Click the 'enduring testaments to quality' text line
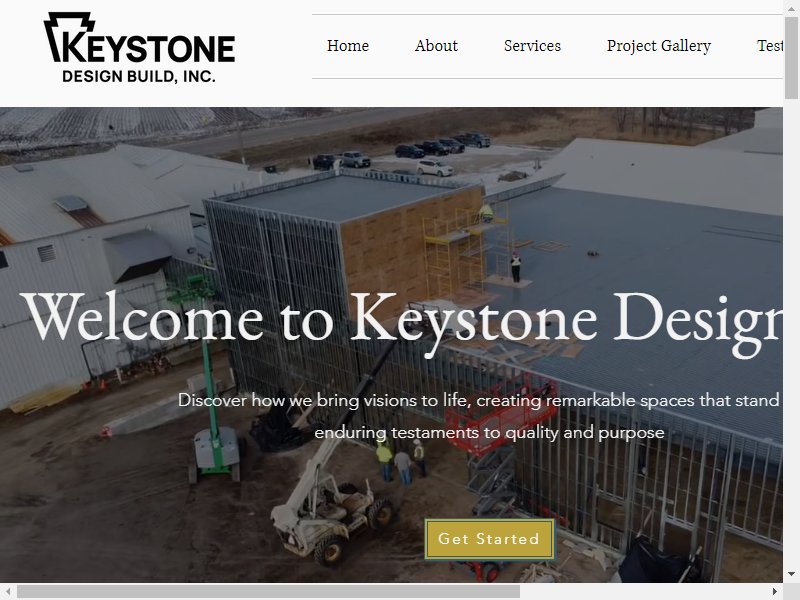This screenshot has width=800, height=600. click(489, 433)
